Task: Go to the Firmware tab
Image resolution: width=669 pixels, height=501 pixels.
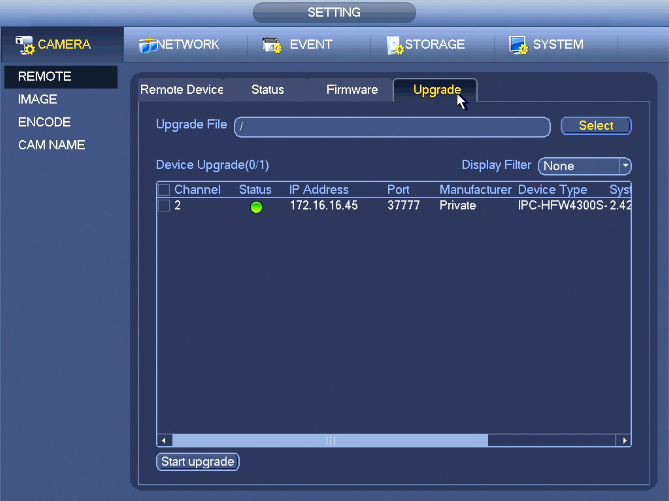Action: pos(352,90)
